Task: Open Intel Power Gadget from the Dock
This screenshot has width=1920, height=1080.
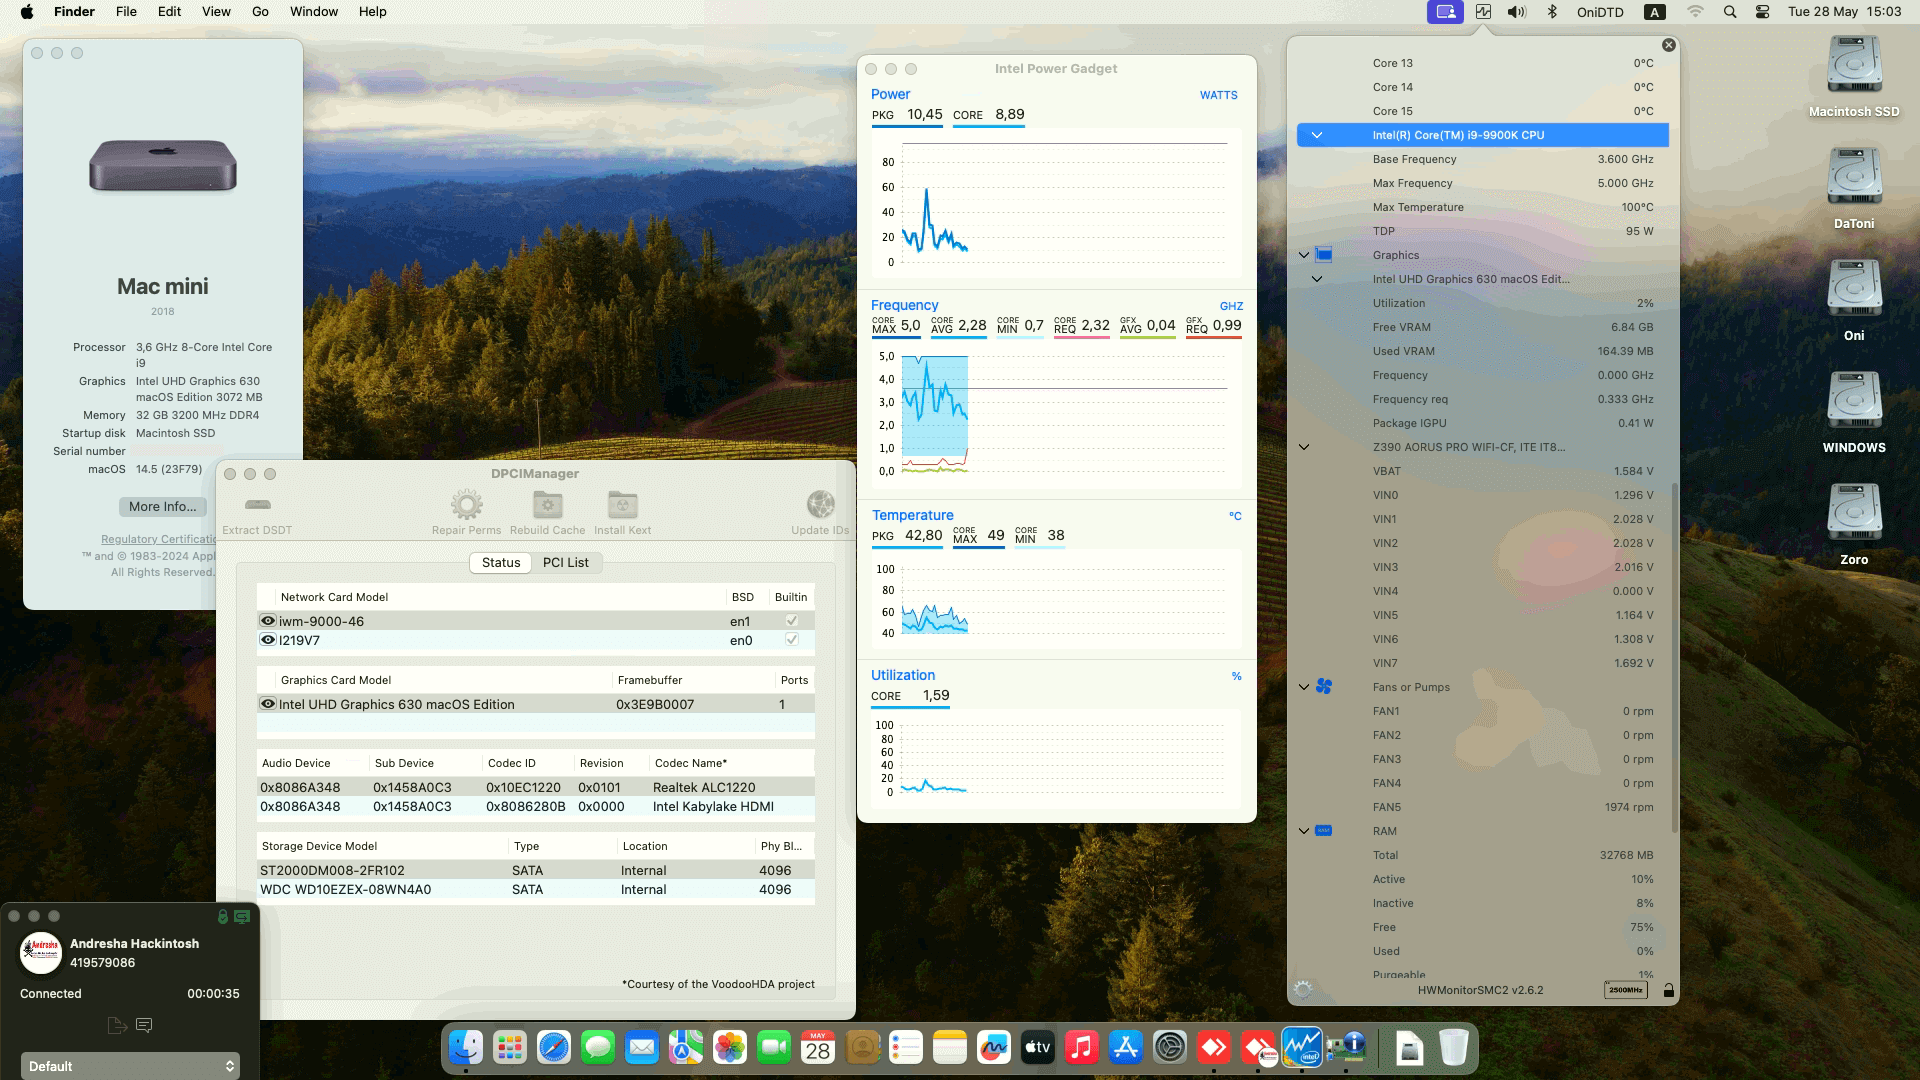Action: click(1302, 1047)
